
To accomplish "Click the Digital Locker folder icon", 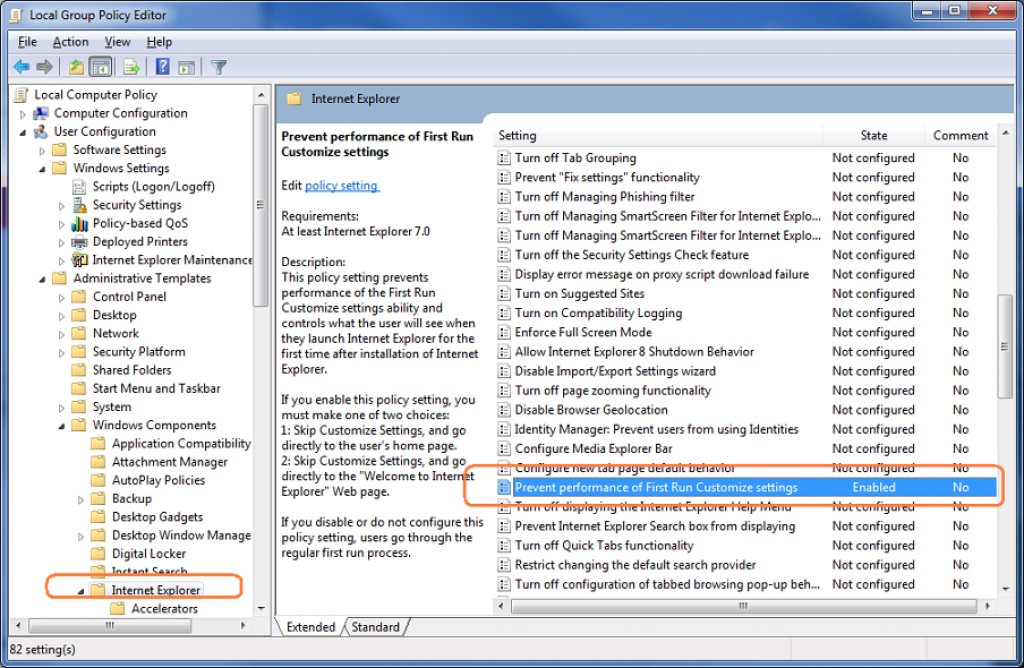I will (x=98, y=554).
